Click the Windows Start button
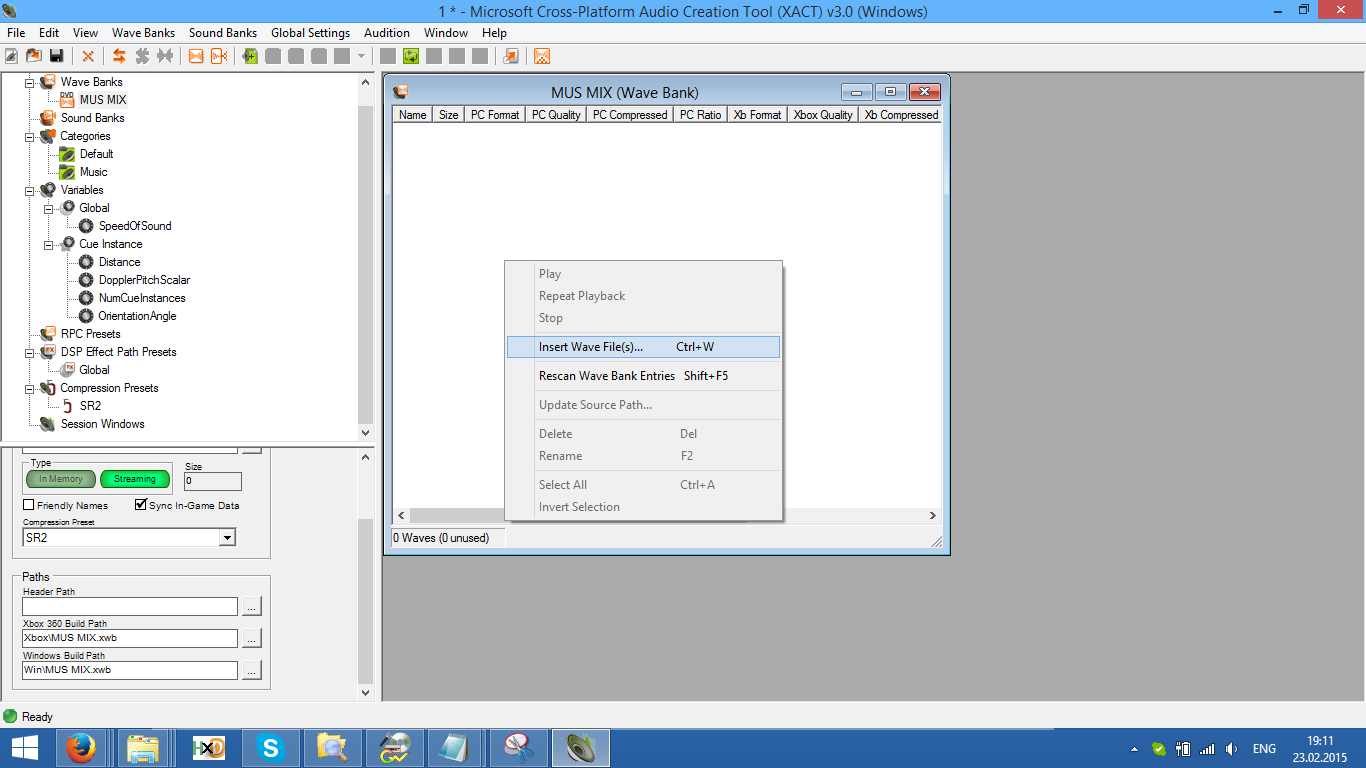The height and width of the screenshot is (768, 1366). pos(24,748)
